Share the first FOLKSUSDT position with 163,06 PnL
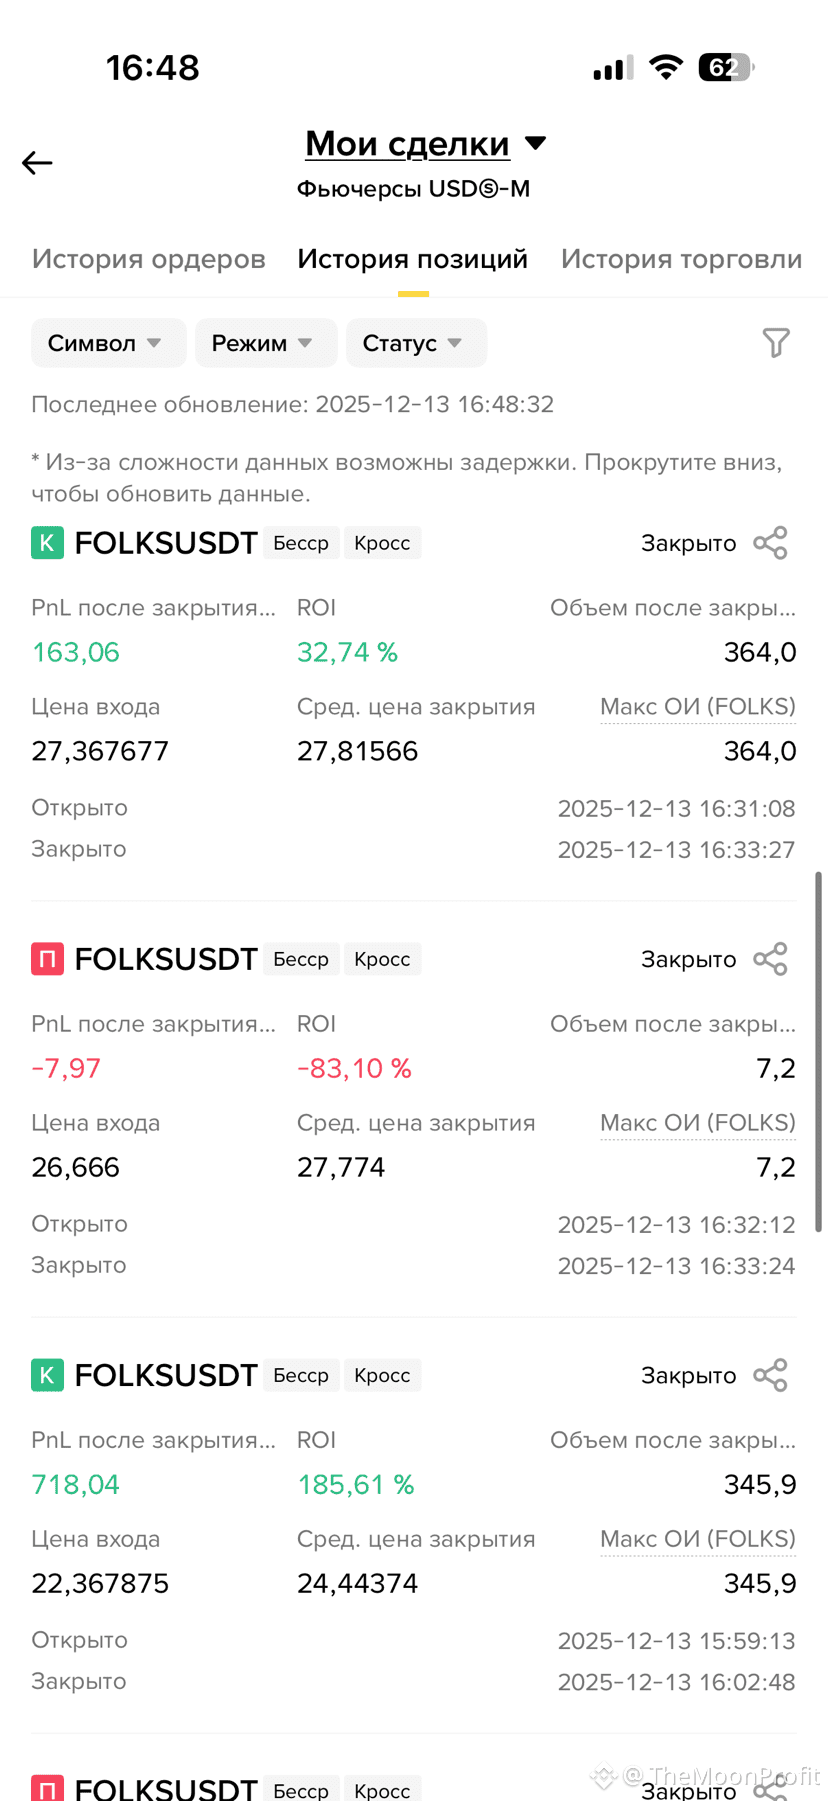 coord(770,543)
